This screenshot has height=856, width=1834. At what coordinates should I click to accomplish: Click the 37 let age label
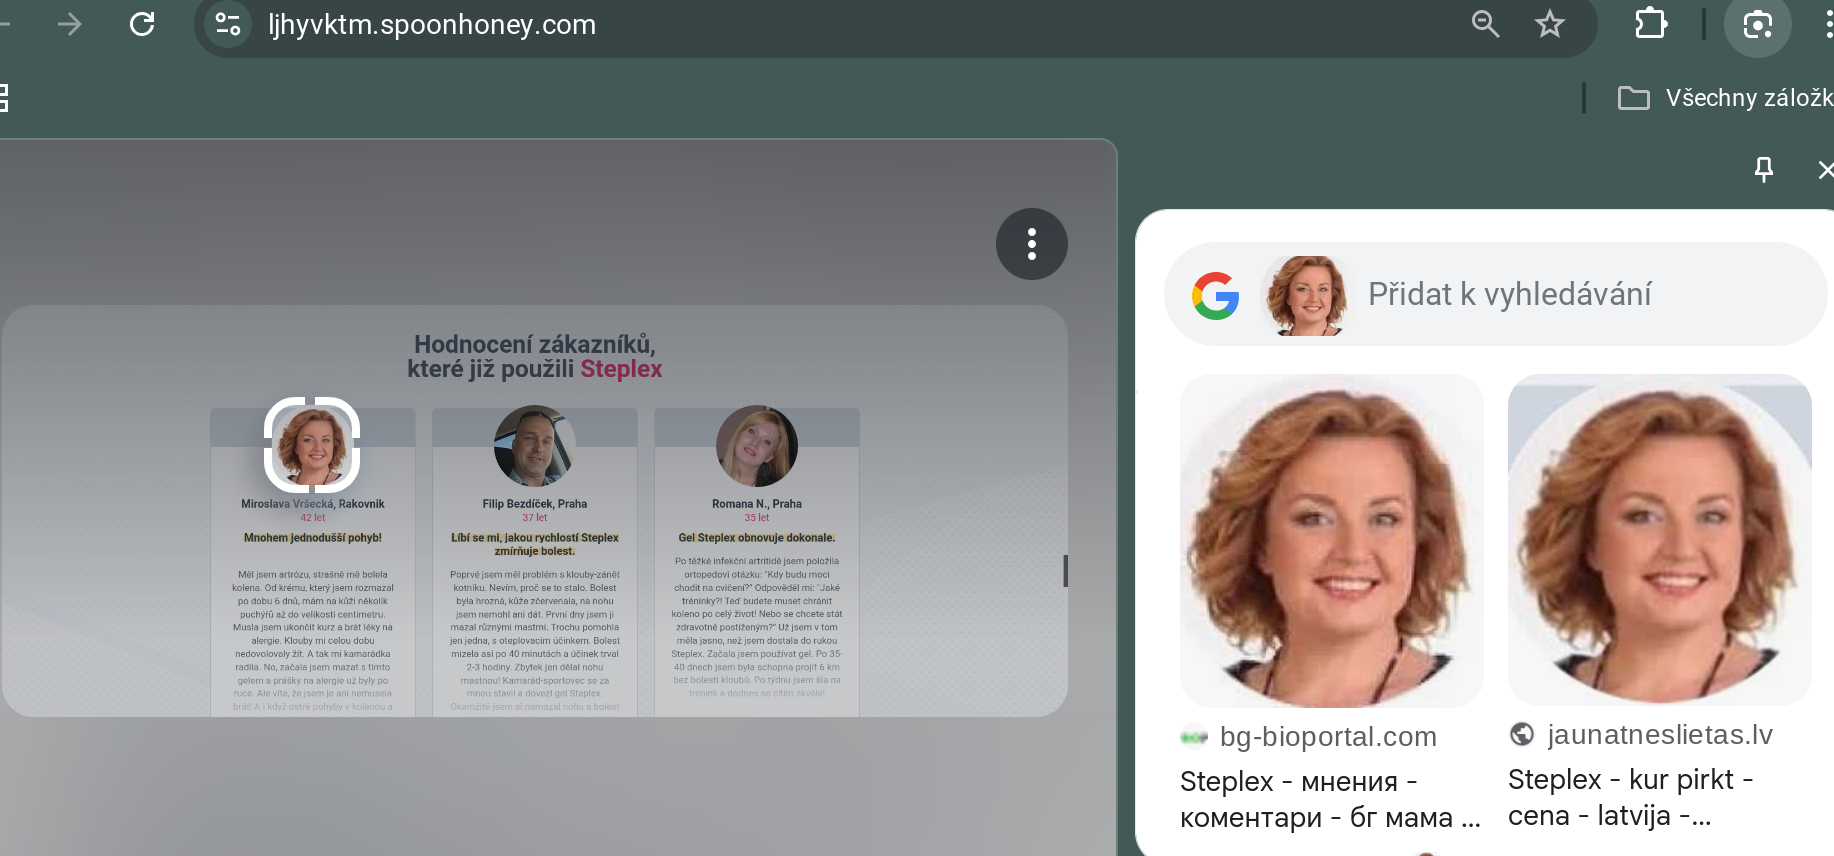[535, 518]
